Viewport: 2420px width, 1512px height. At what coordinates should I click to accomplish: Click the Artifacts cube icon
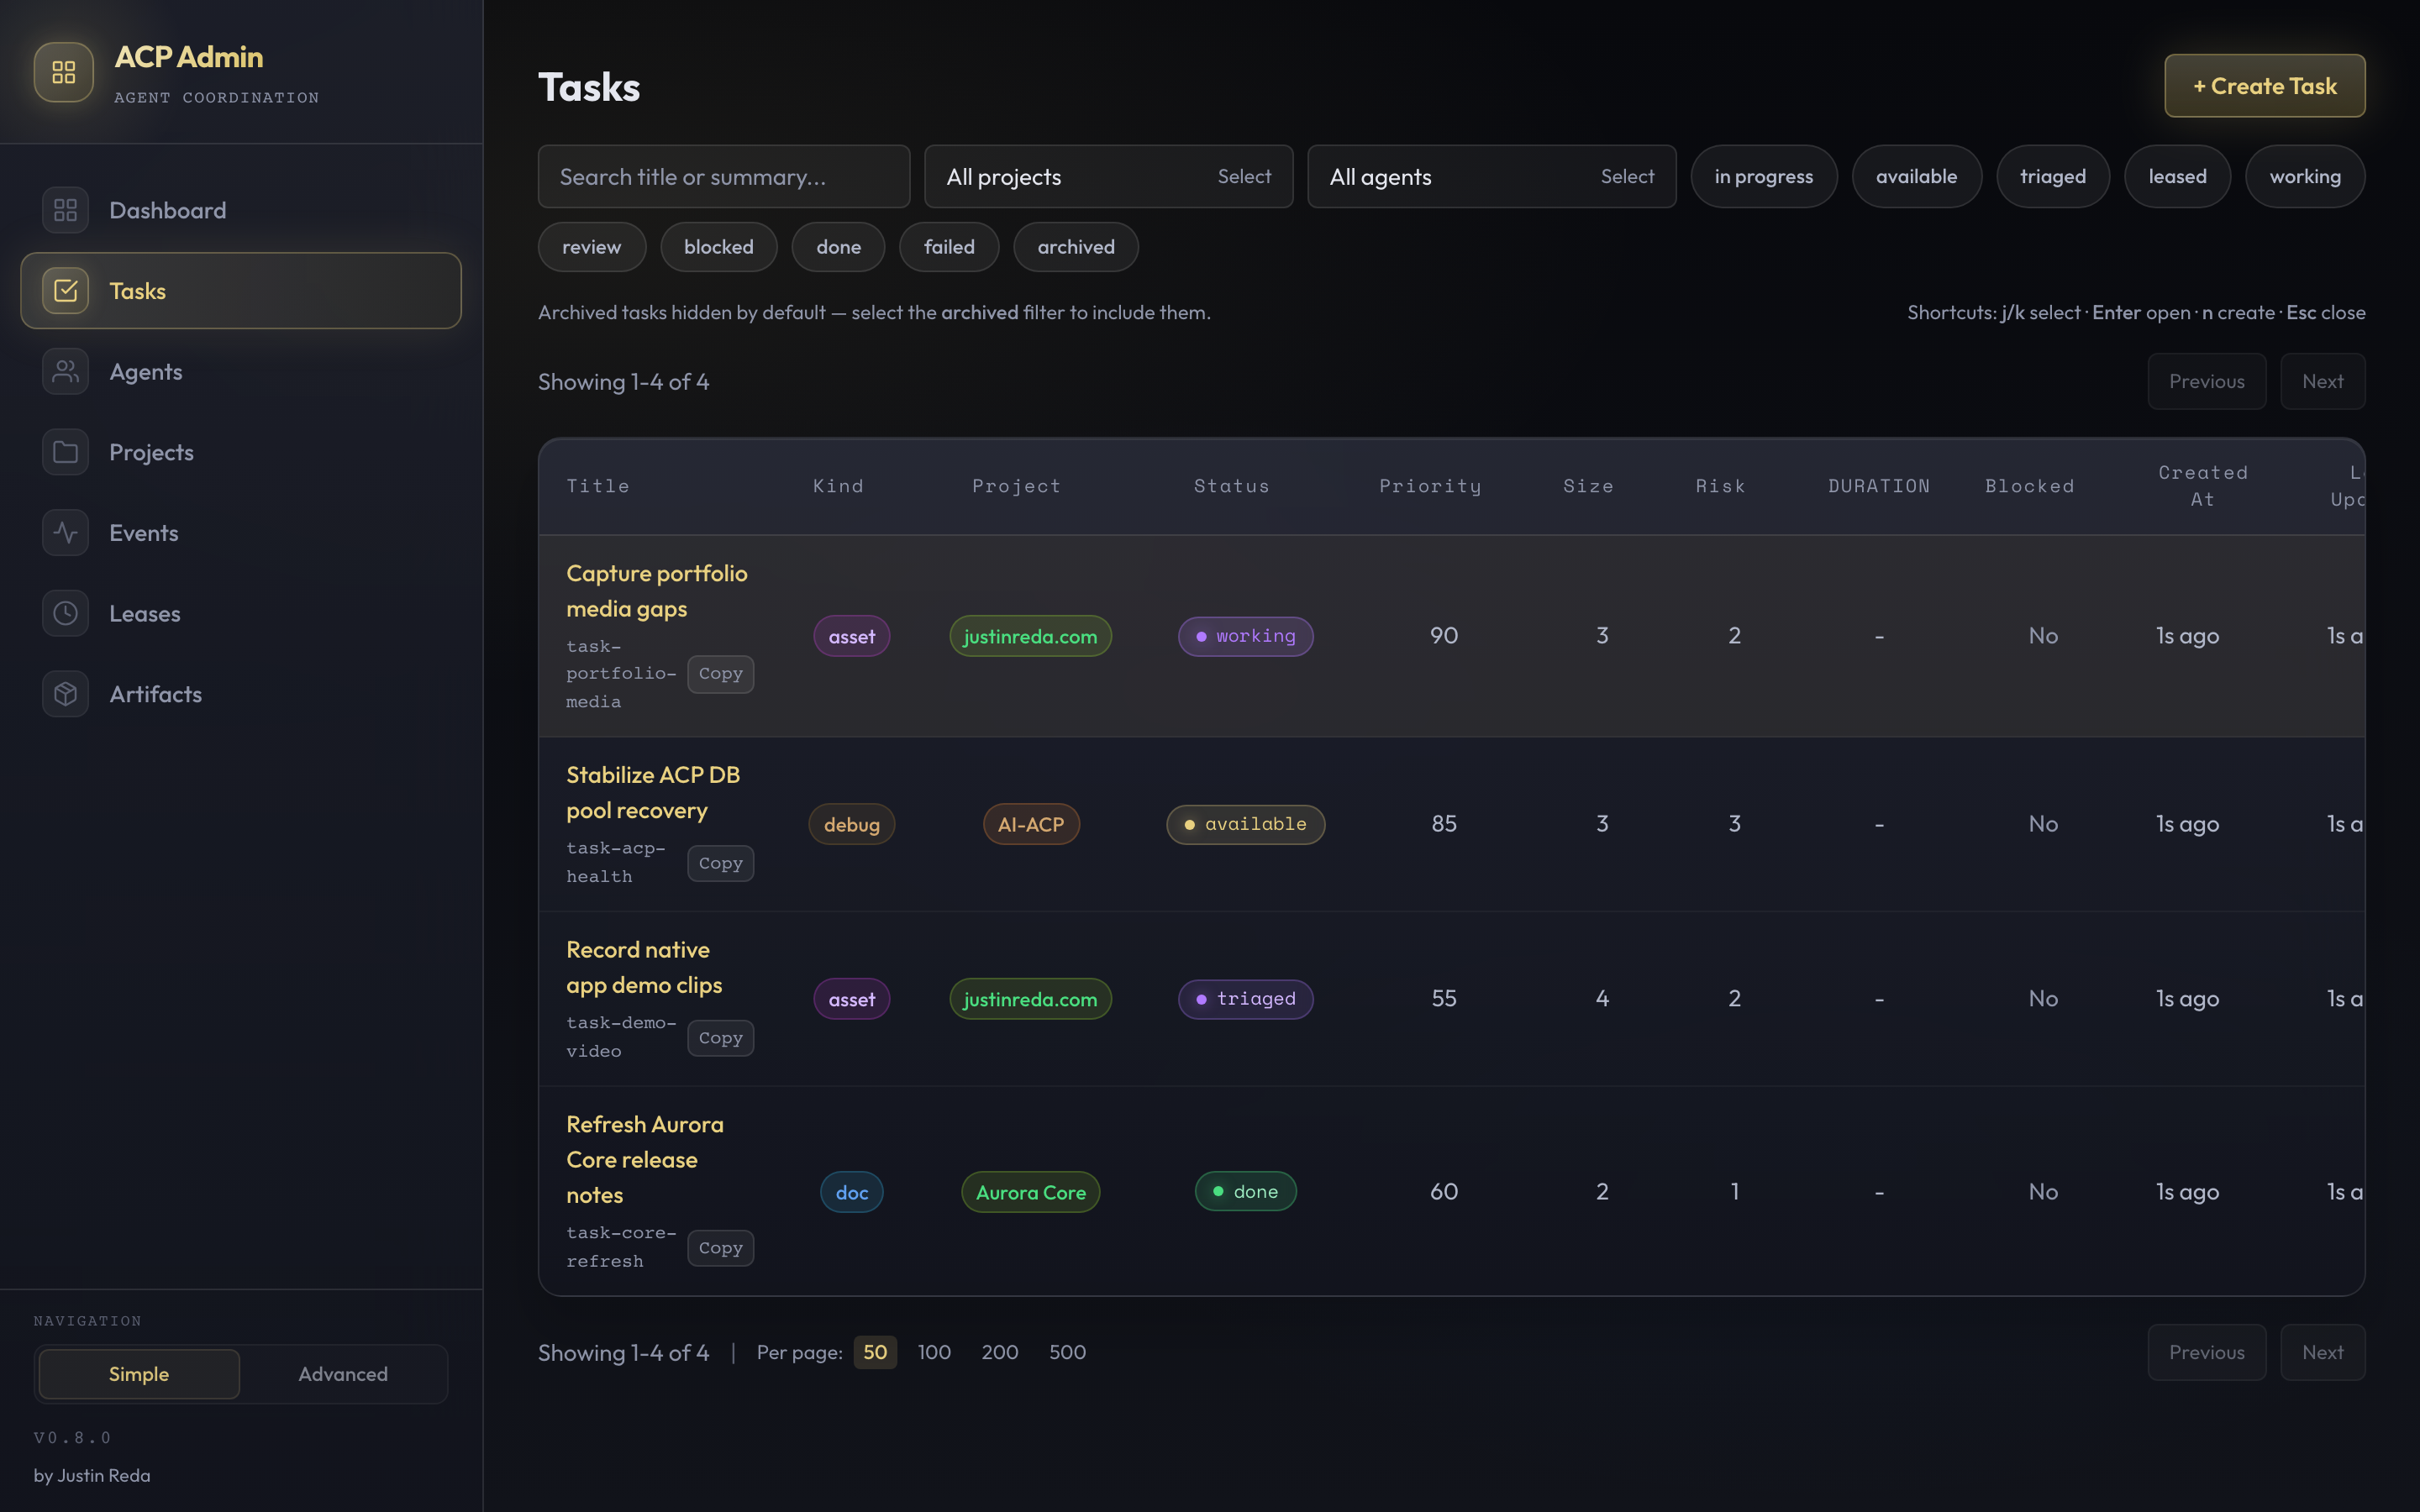(65, 694)
